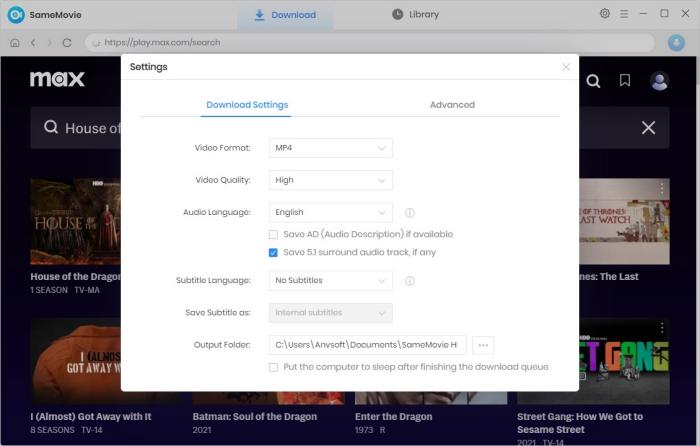
Task: Click the browser home icon
Action: click(x=14, y=43)
